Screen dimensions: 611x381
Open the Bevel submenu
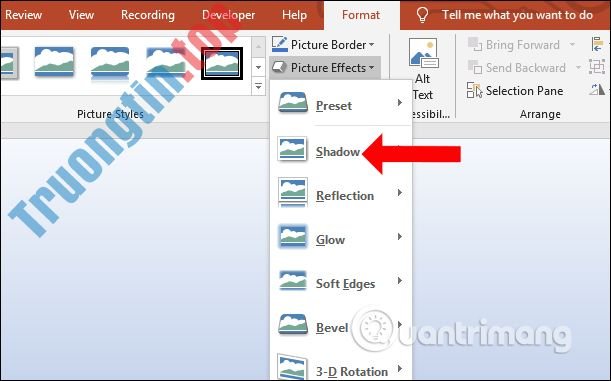point(341,326)
